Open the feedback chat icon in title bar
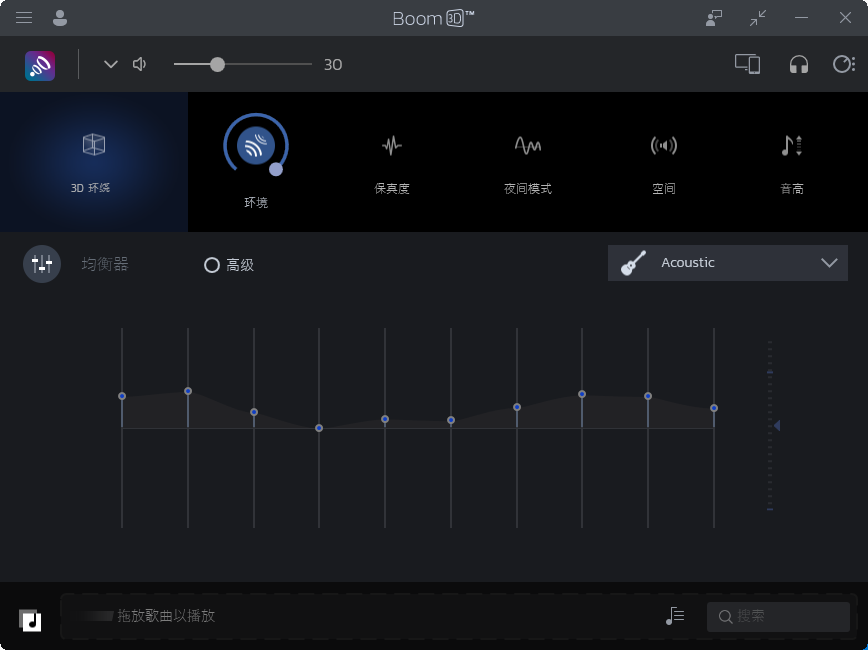The width and height of the screenshot is (868, 650). coord(714,18)
